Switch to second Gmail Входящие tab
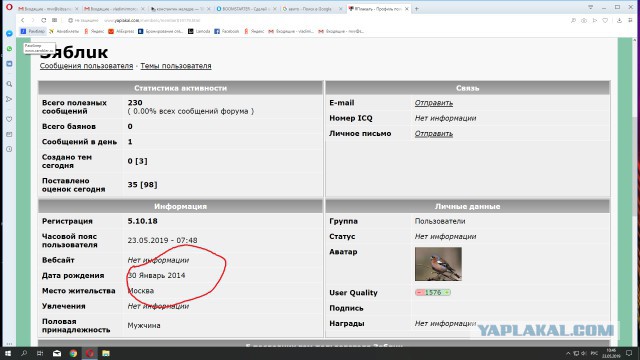This screenshot has height=360, width=640. (x=114, y=9)
